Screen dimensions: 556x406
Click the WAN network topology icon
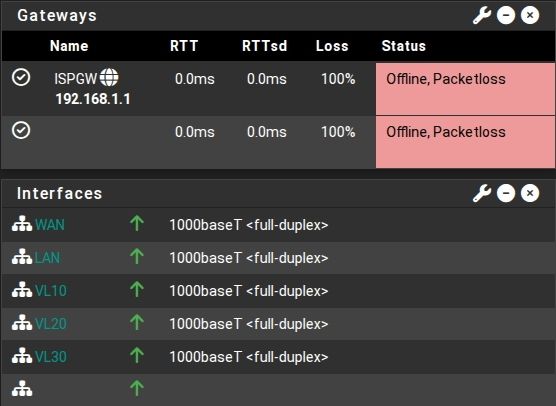pyautogui.click(x=22, y=224)
